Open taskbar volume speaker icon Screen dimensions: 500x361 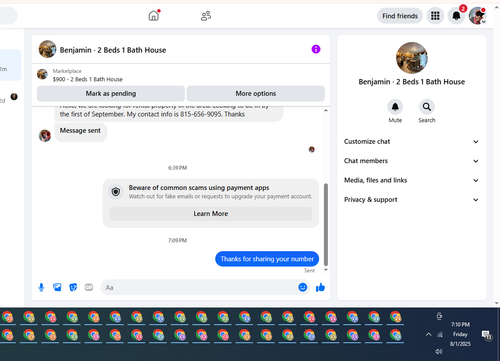coord(439,351)
